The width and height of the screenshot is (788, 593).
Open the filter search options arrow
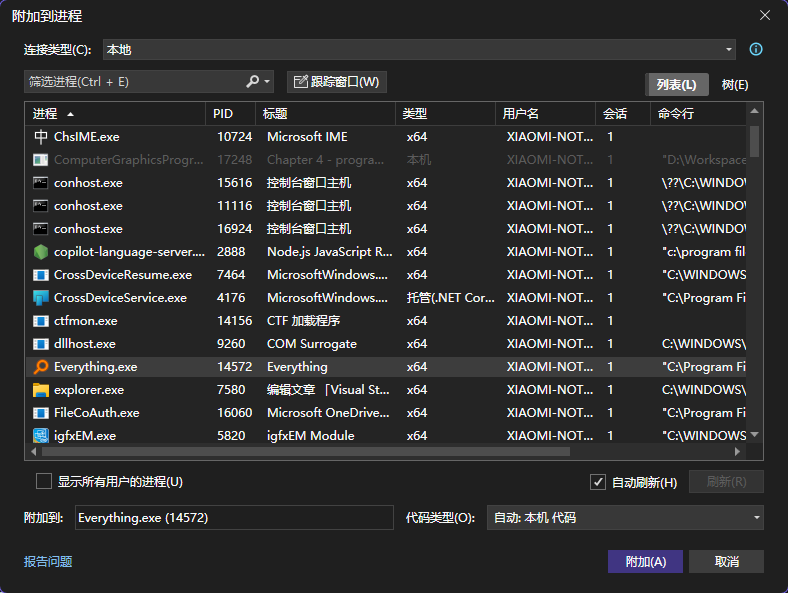tap(268, 82)
